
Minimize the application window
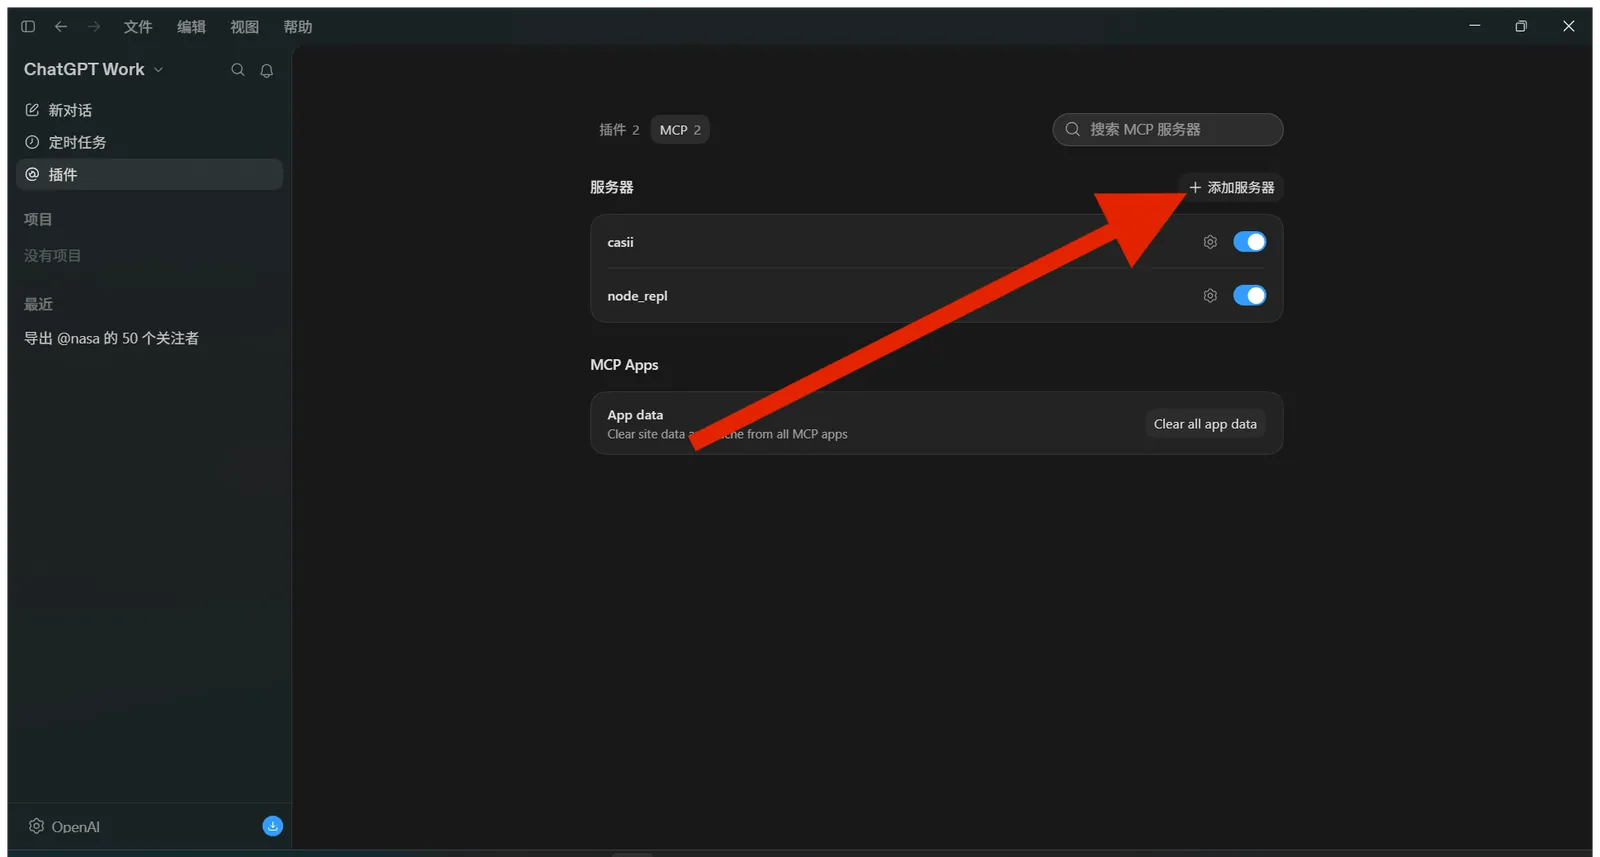(x=1474, y=26)
